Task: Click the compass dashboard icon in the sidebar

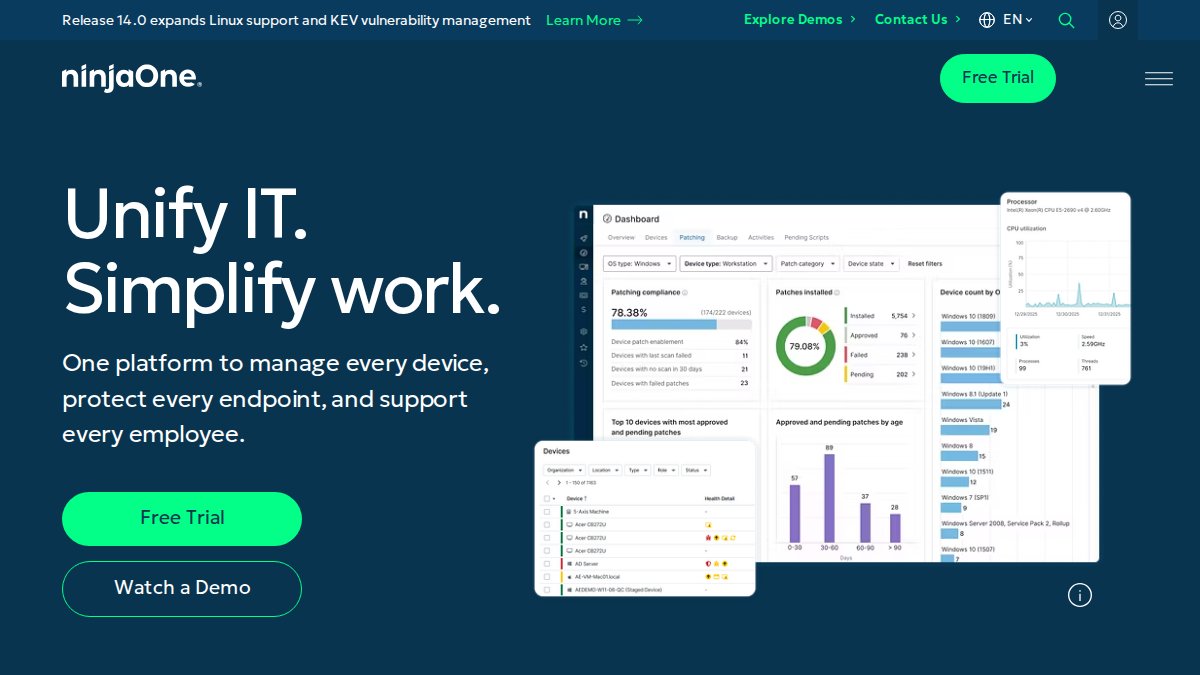Action: coord(583,253)
